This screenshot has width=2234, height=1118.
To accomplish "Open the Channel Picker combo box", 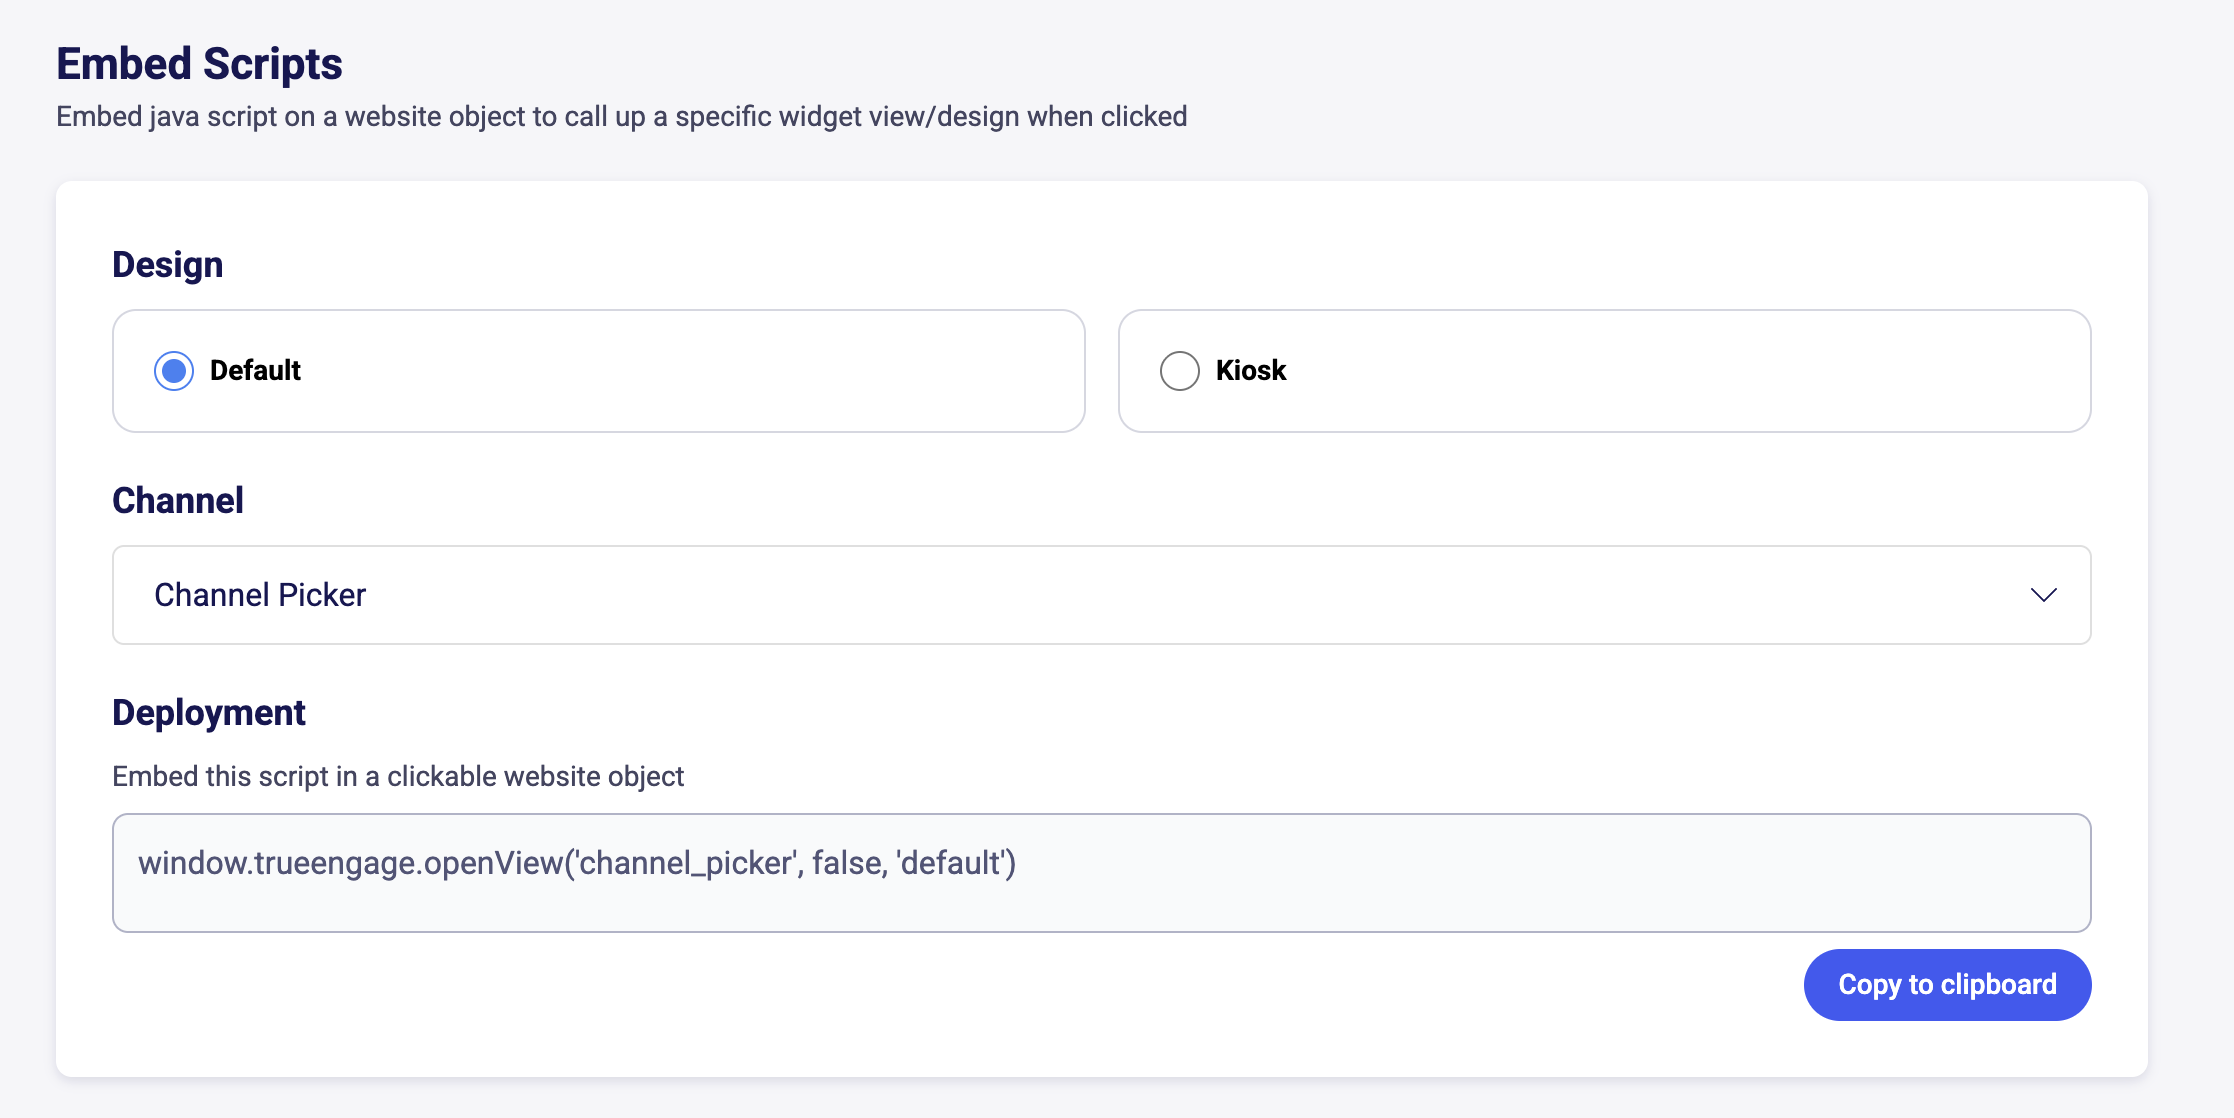I will 1100,595.
